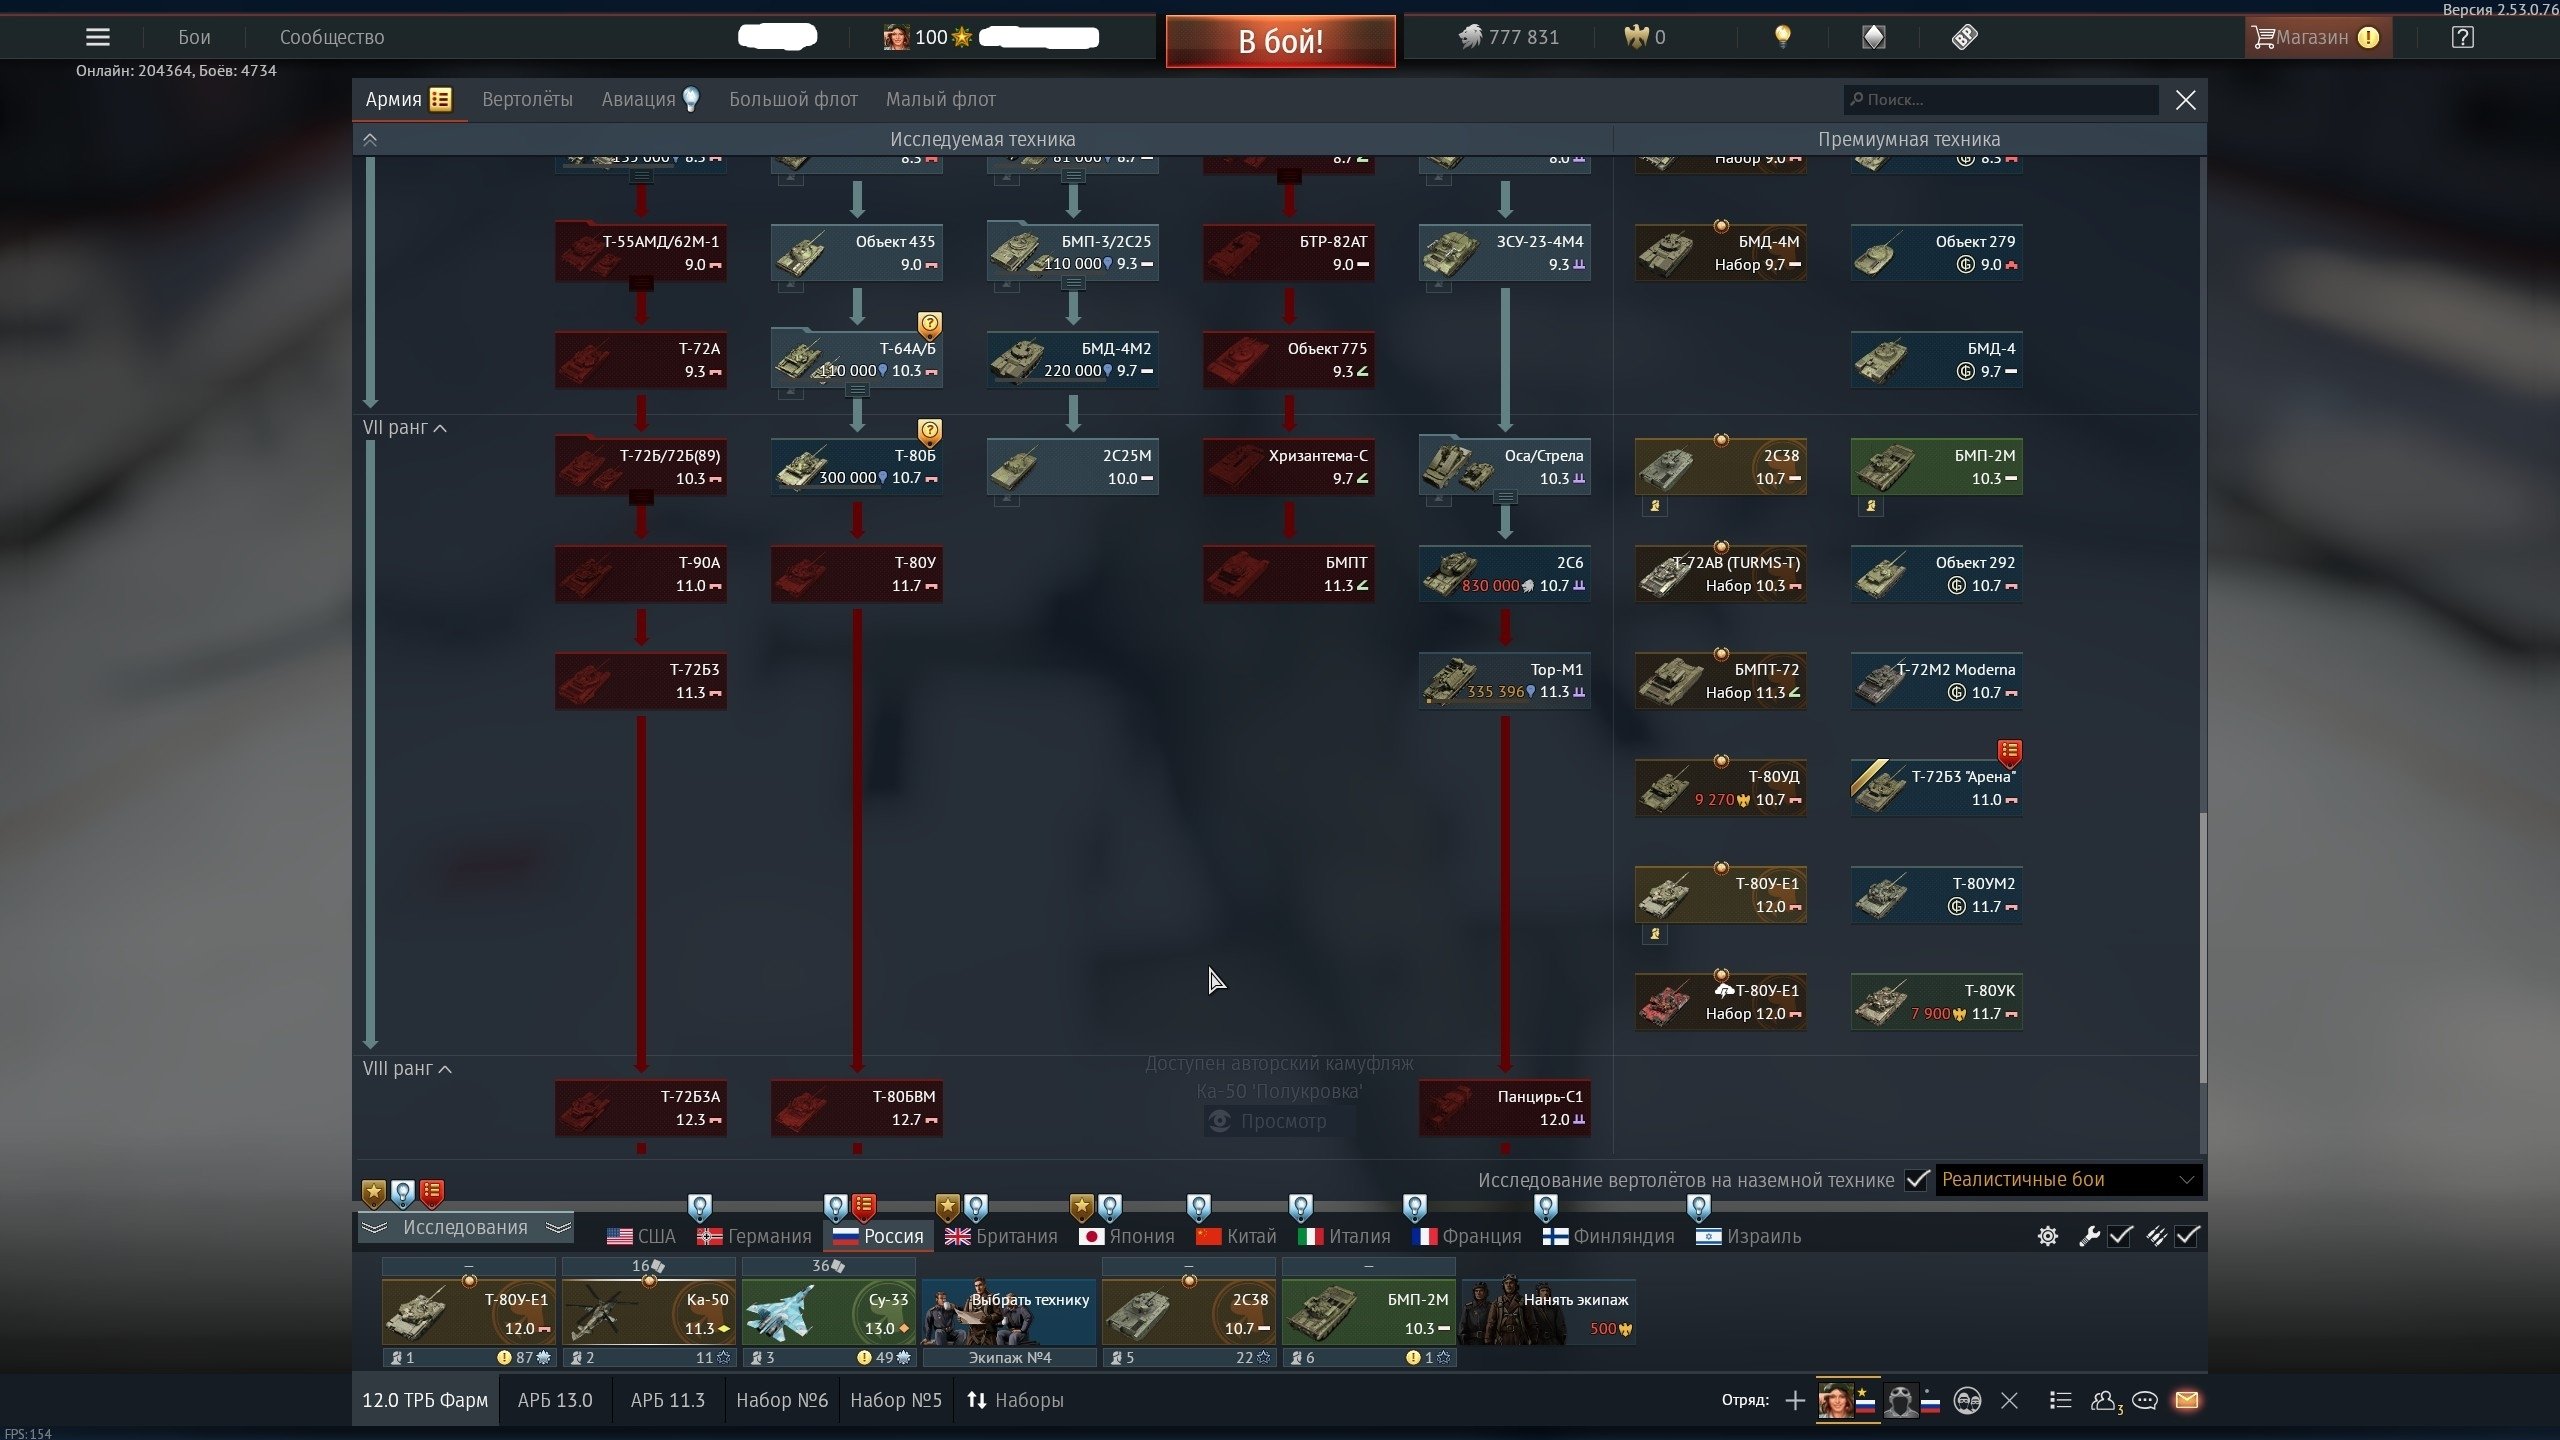Select the Германия nation tab

coord(755,1236)
